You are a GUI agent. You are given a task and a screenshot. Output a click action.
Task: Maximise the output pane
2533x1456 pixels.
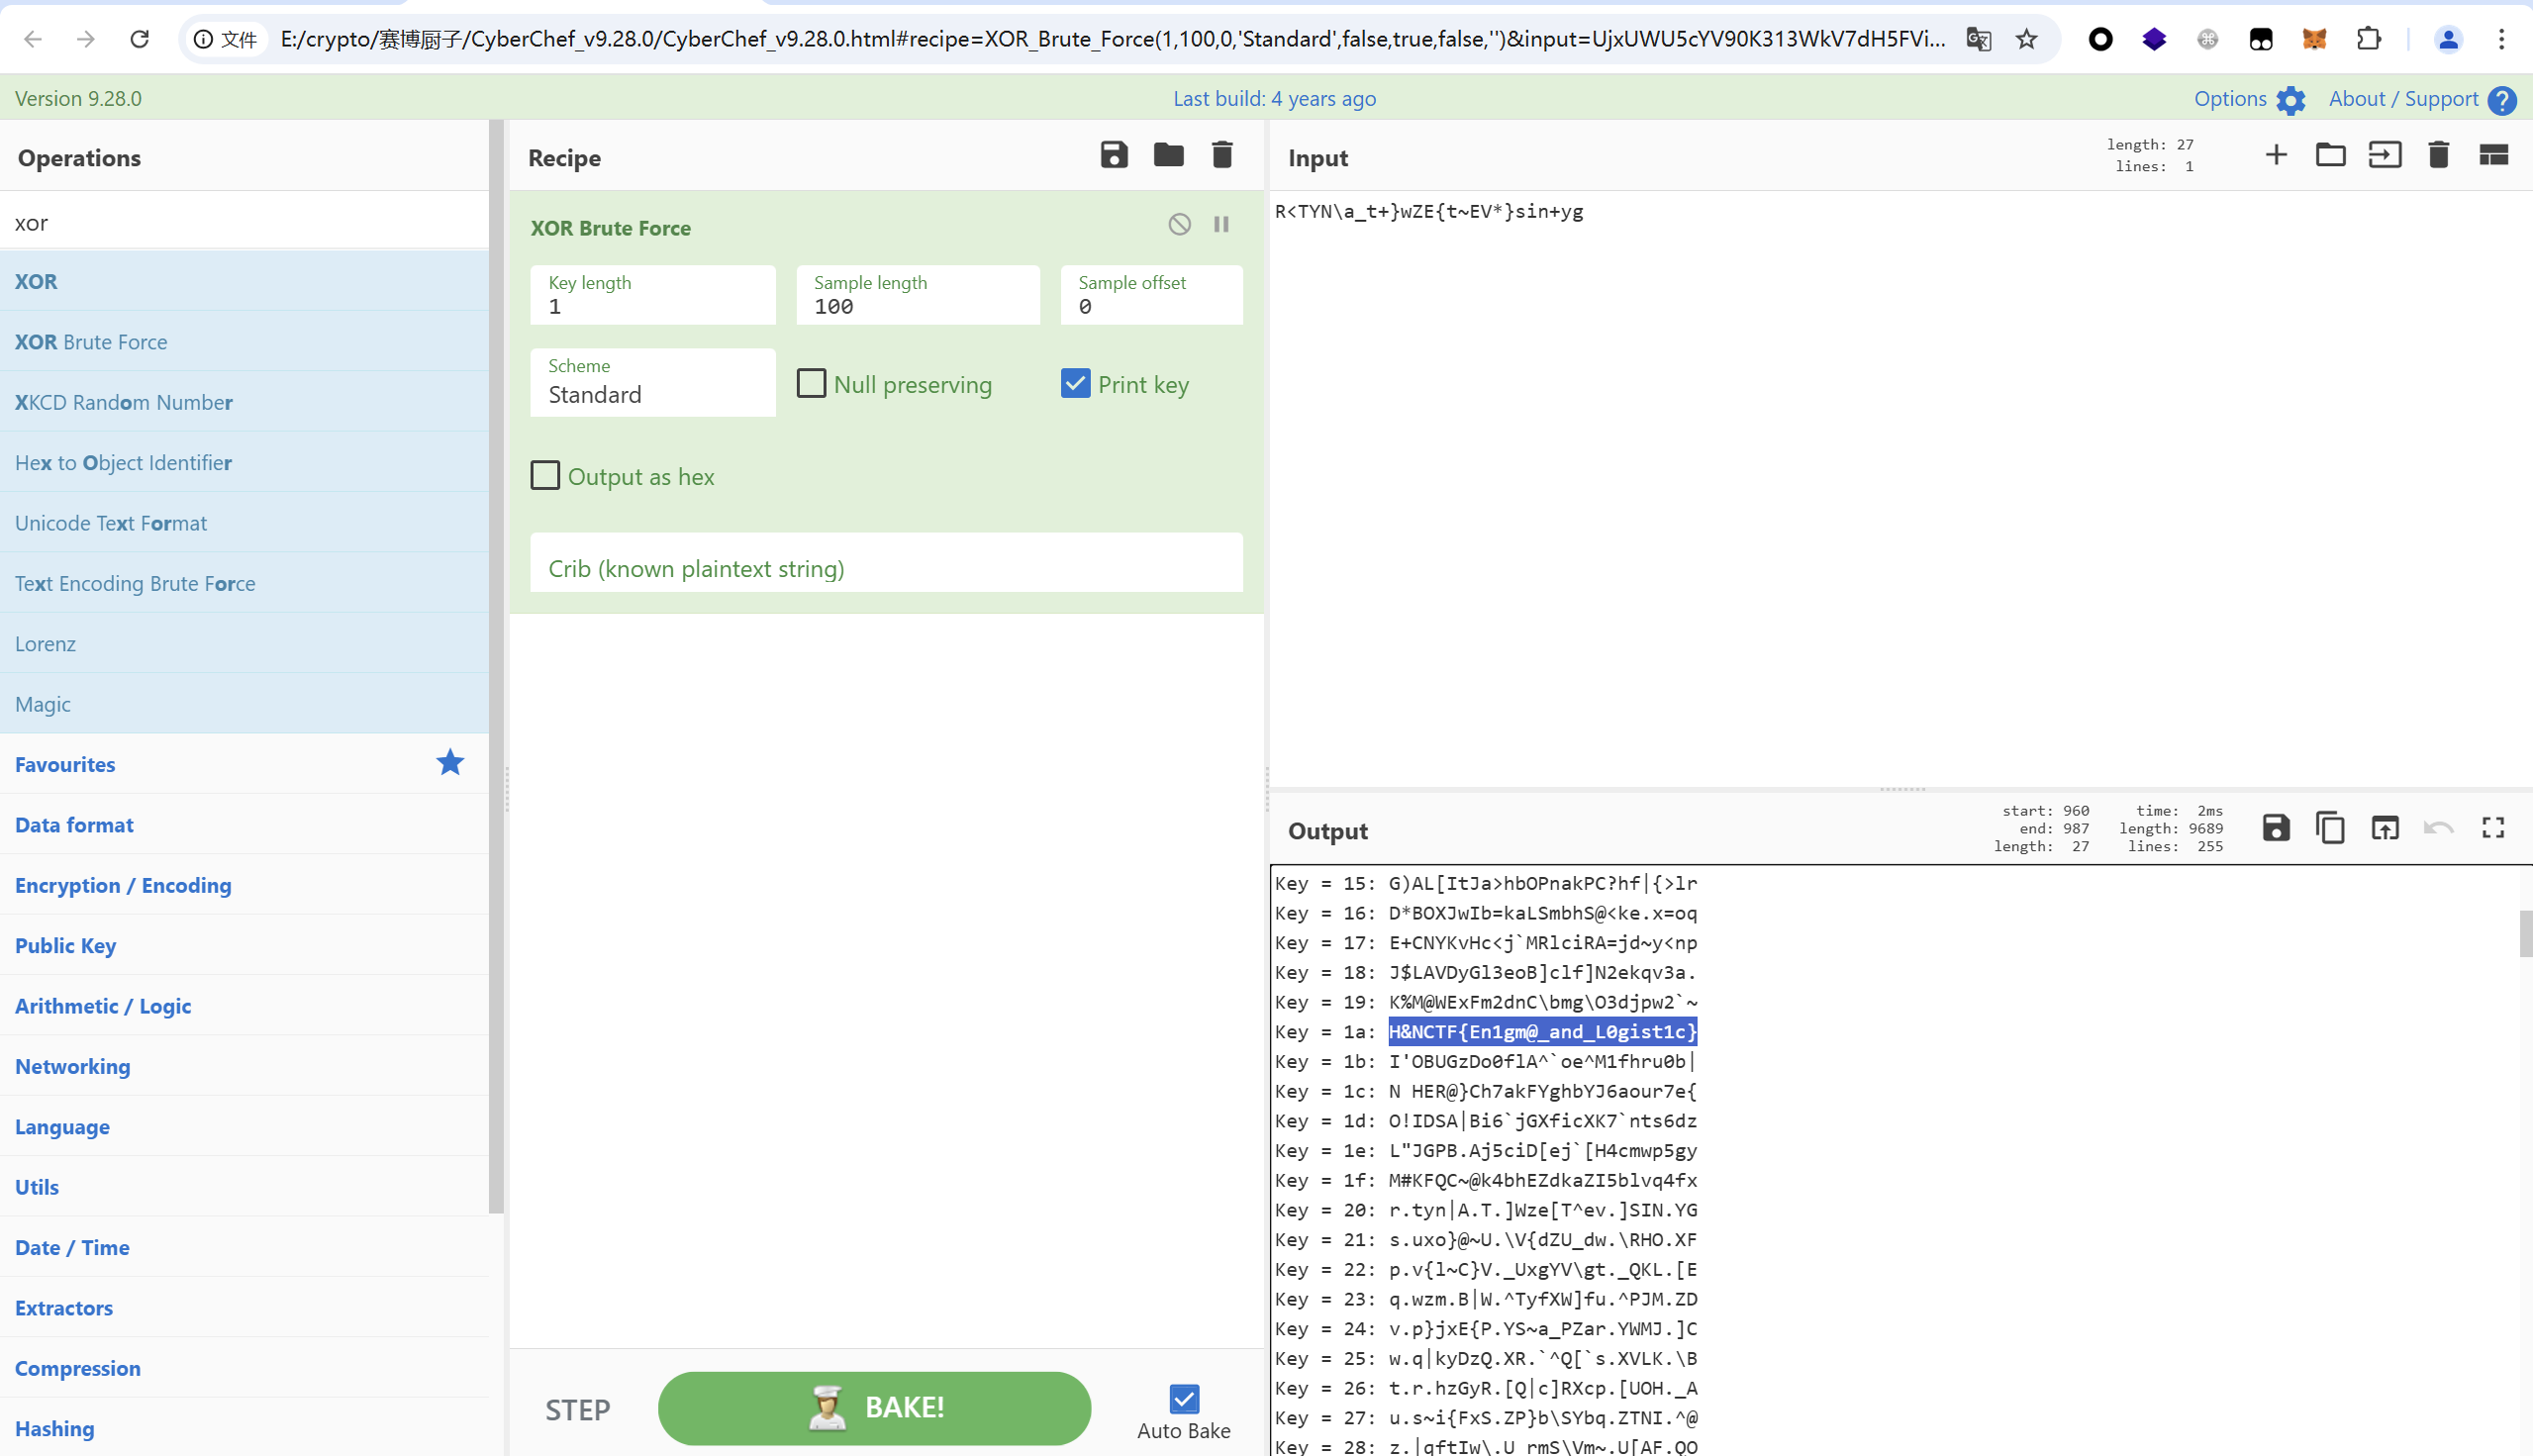(x=2493, y=828)
